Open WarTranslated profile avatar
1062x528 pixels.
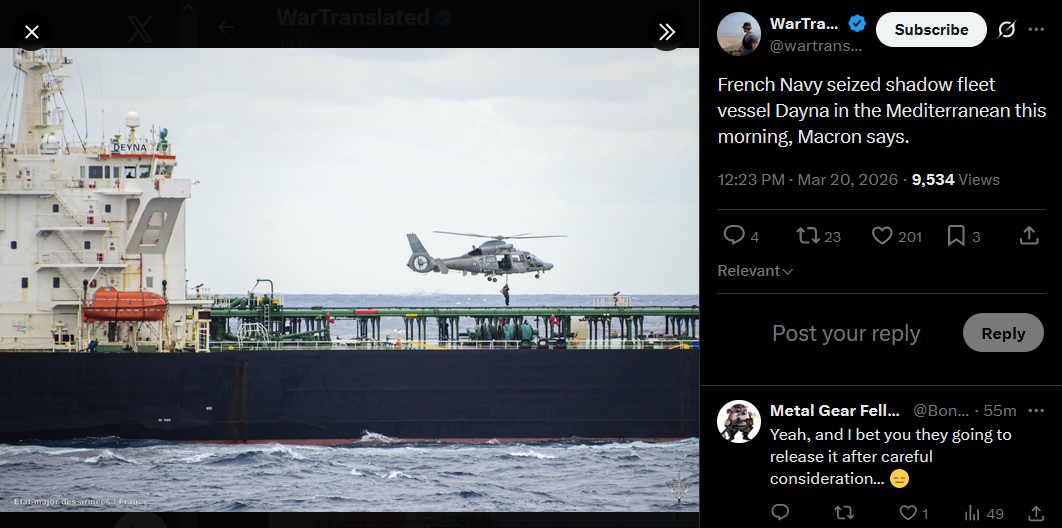pos(739,34)
